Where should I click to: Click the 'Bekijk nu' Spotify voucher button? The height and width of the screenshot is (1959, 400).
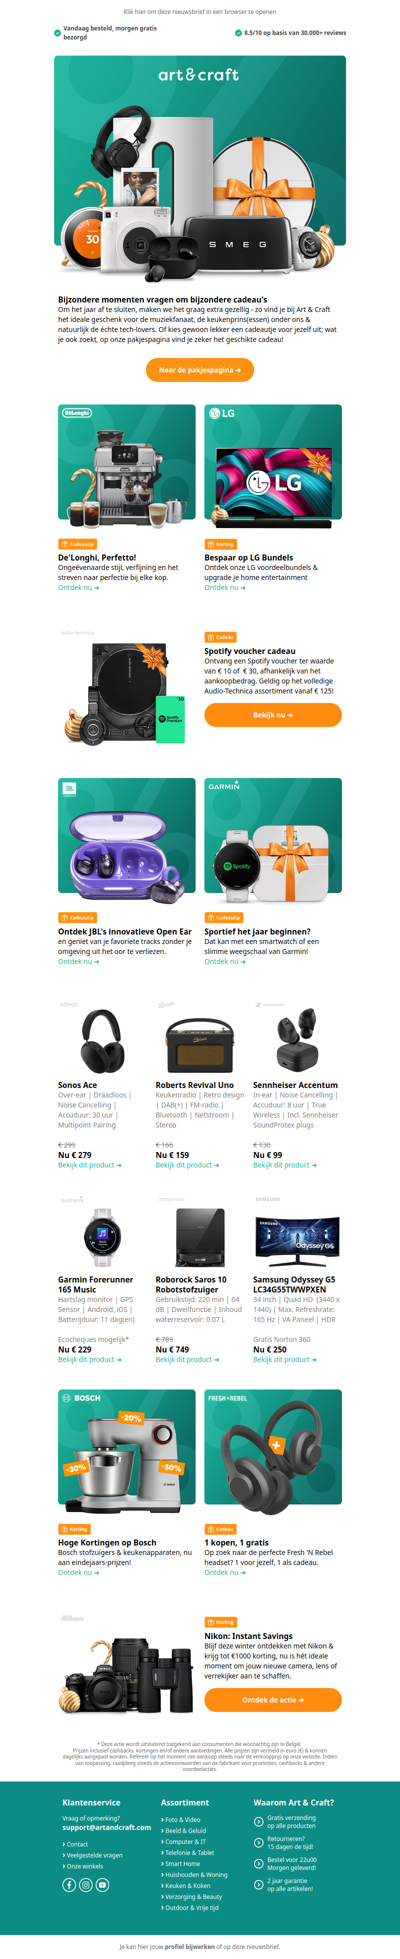point(273,715)
